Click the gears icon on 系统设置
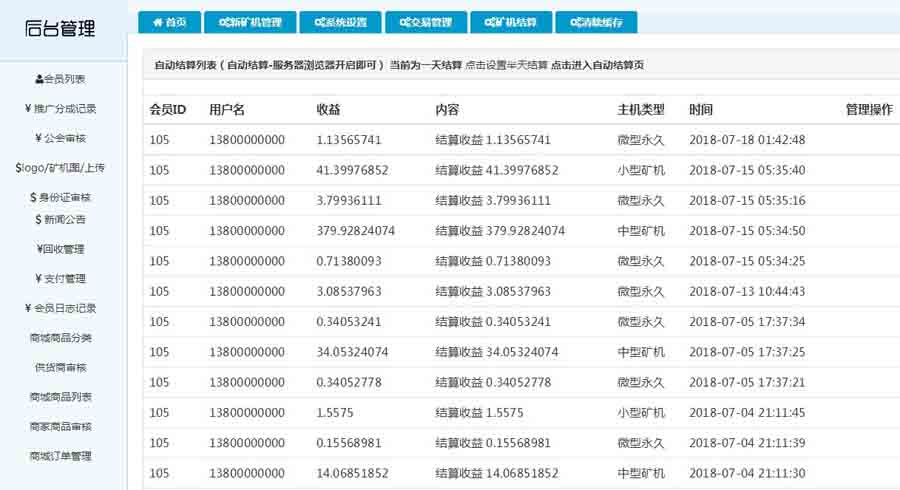900x490 pixels. pyautogui.click(x=318, y=22)
